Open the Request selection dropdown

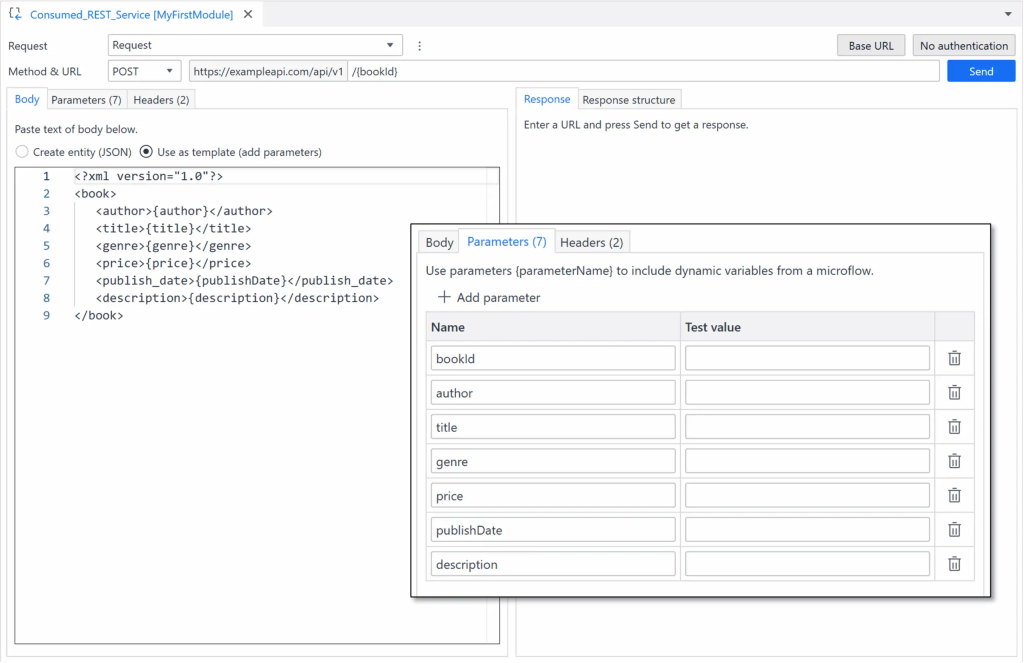click(x=255, y=45)
